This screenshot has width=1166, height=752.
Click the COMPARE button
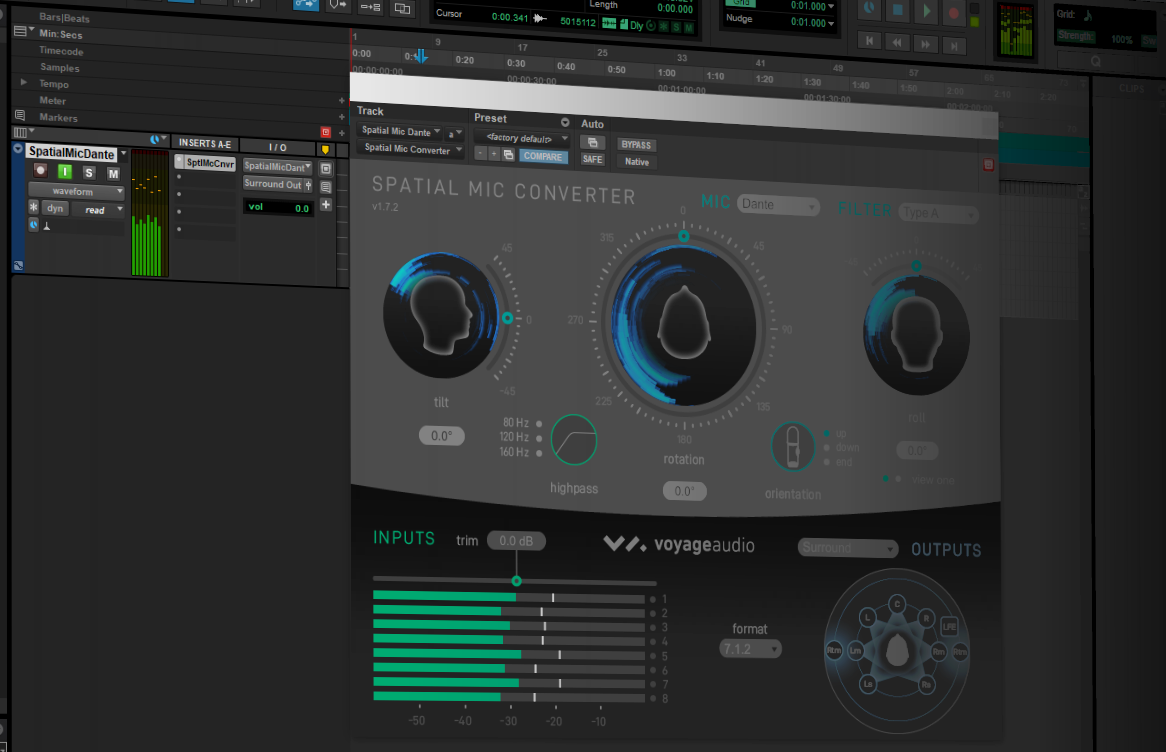(x=543, y=156)
